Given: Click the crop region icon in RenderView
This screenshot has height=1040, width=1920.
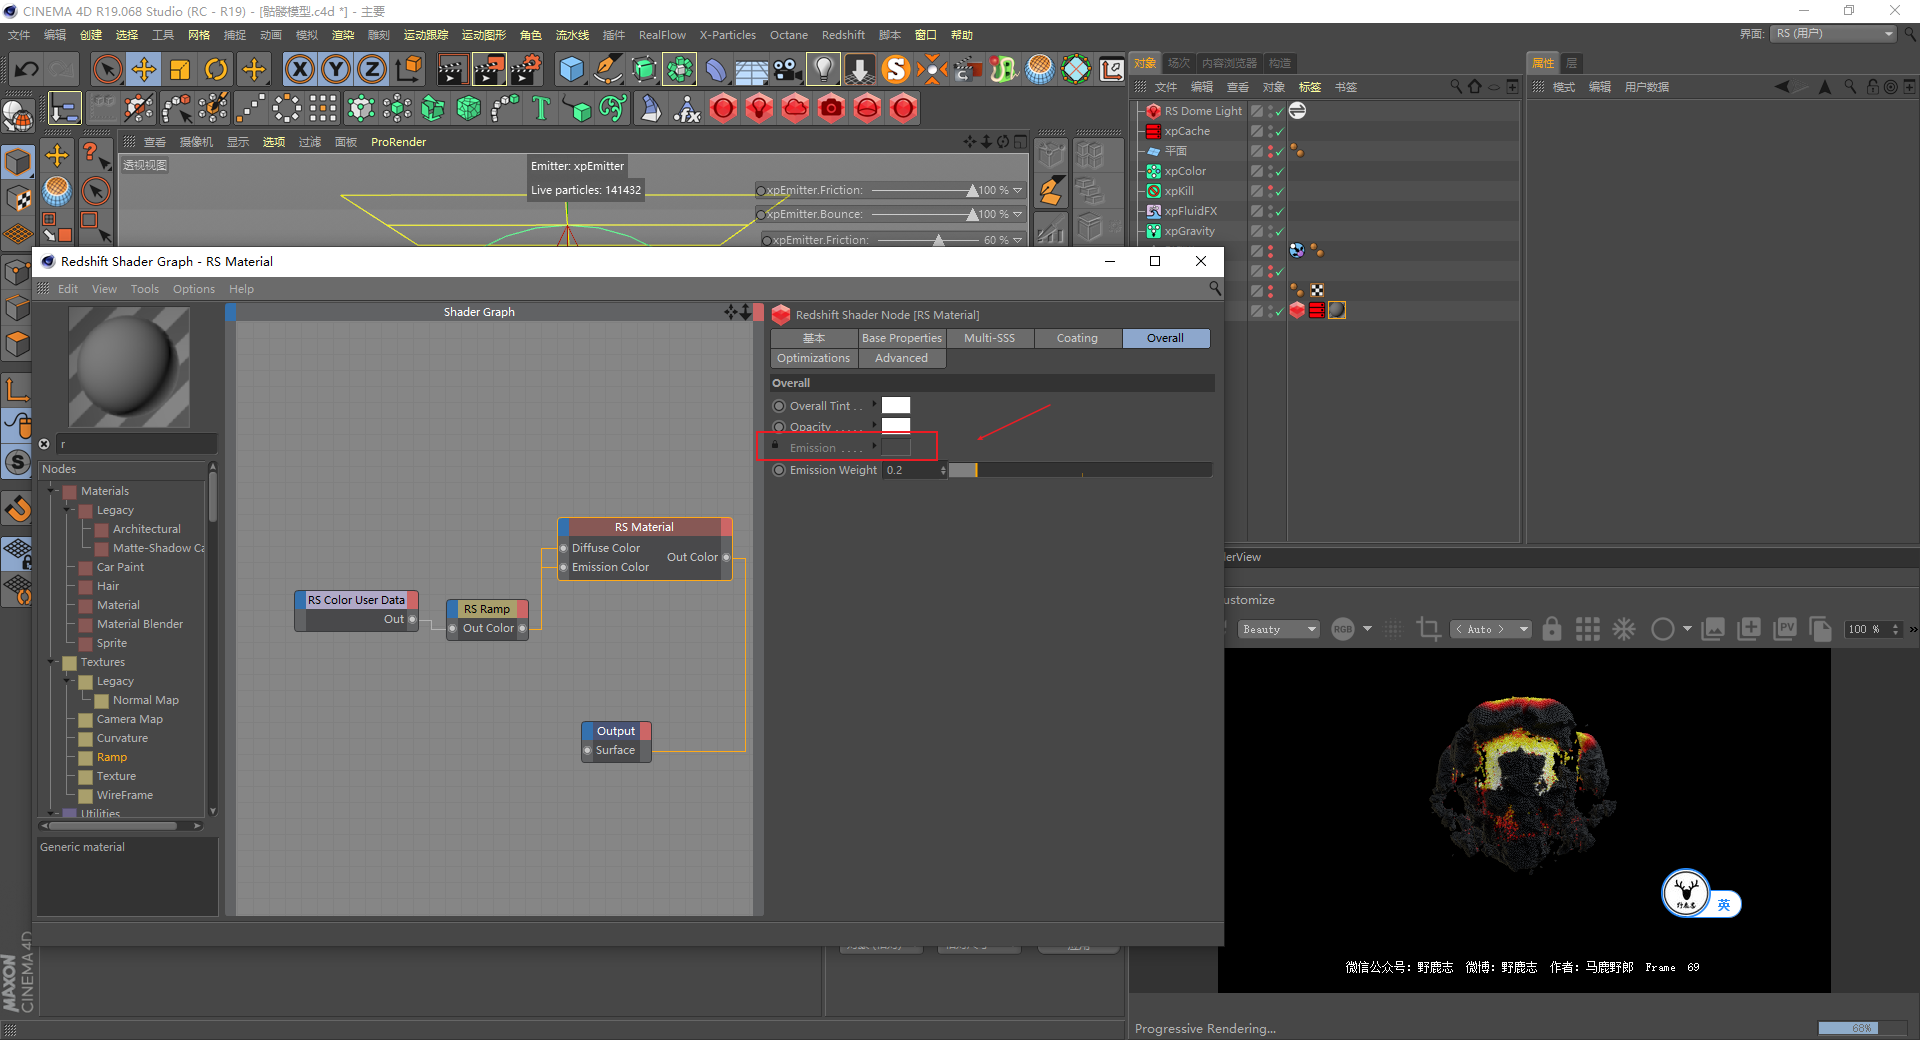Looking at the screenshot, I should 1429,629.
